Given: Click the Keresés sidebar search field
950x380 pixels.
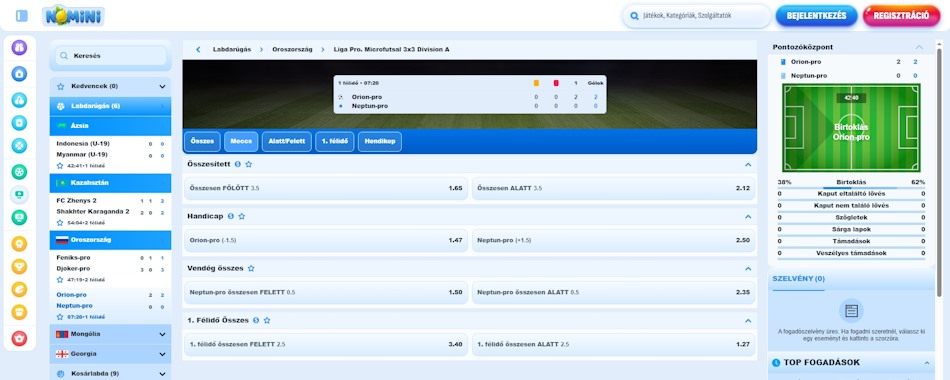Looking at the screenshot, I should (111, 56).
